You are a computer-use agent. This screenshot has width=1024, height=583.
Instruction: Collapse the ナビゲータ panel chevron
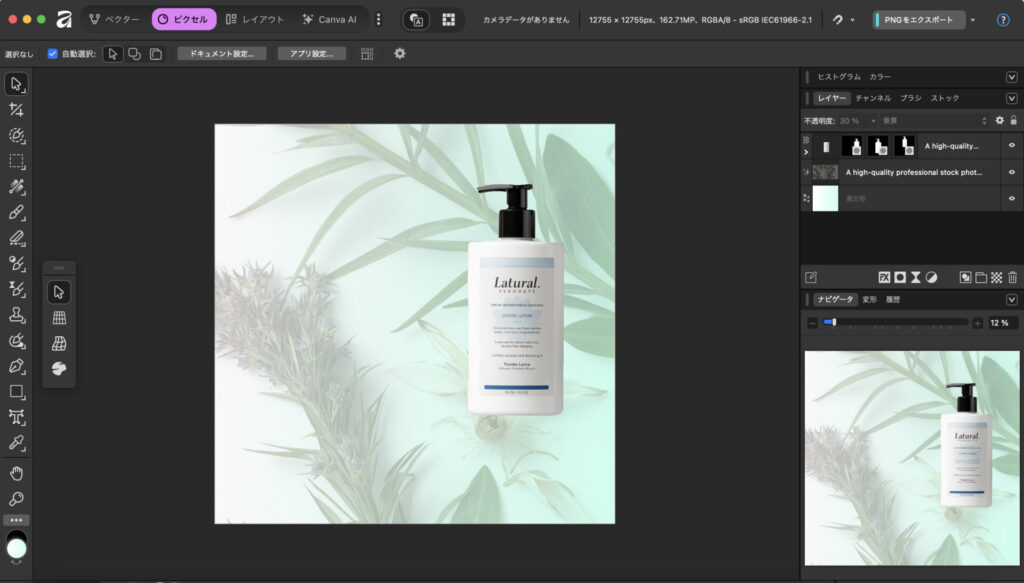[1011, 299]
